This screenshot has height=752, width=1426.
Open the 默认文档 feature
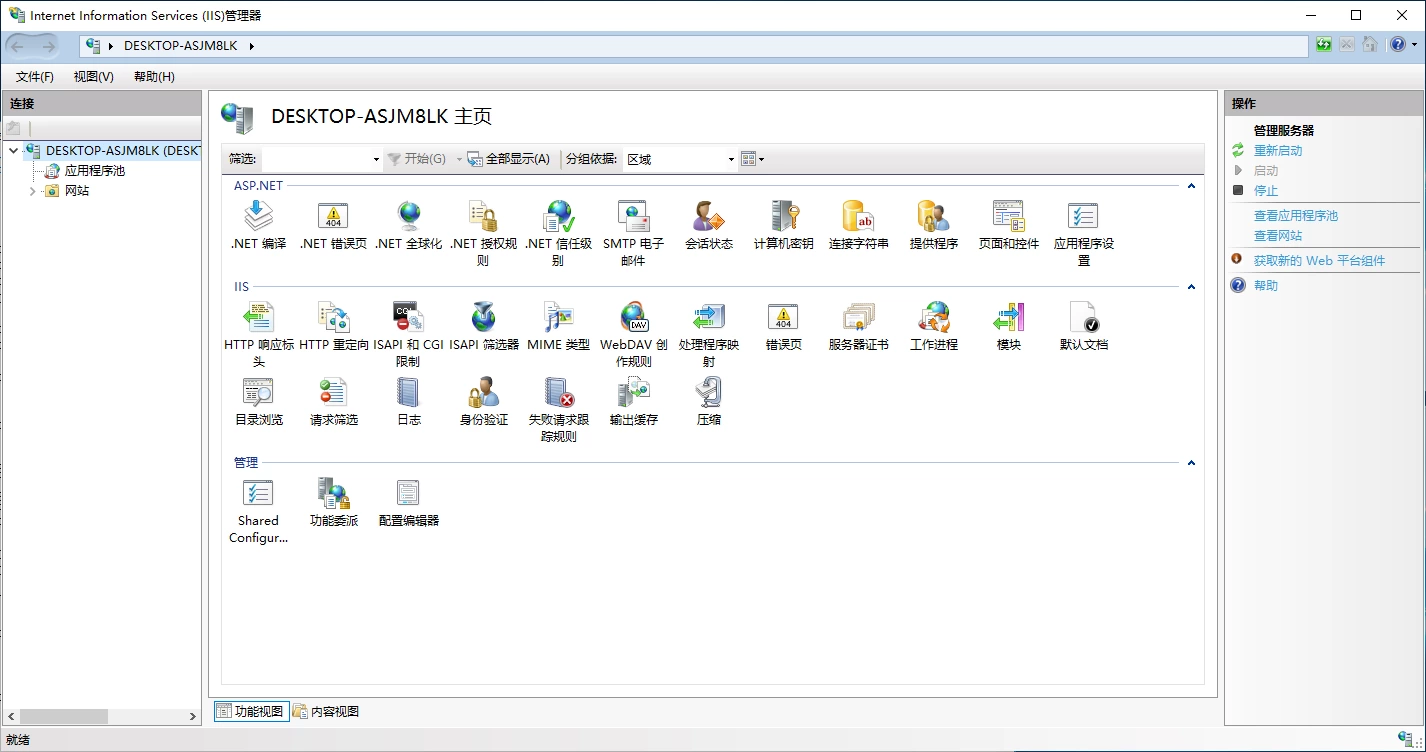pos(1083,326)
